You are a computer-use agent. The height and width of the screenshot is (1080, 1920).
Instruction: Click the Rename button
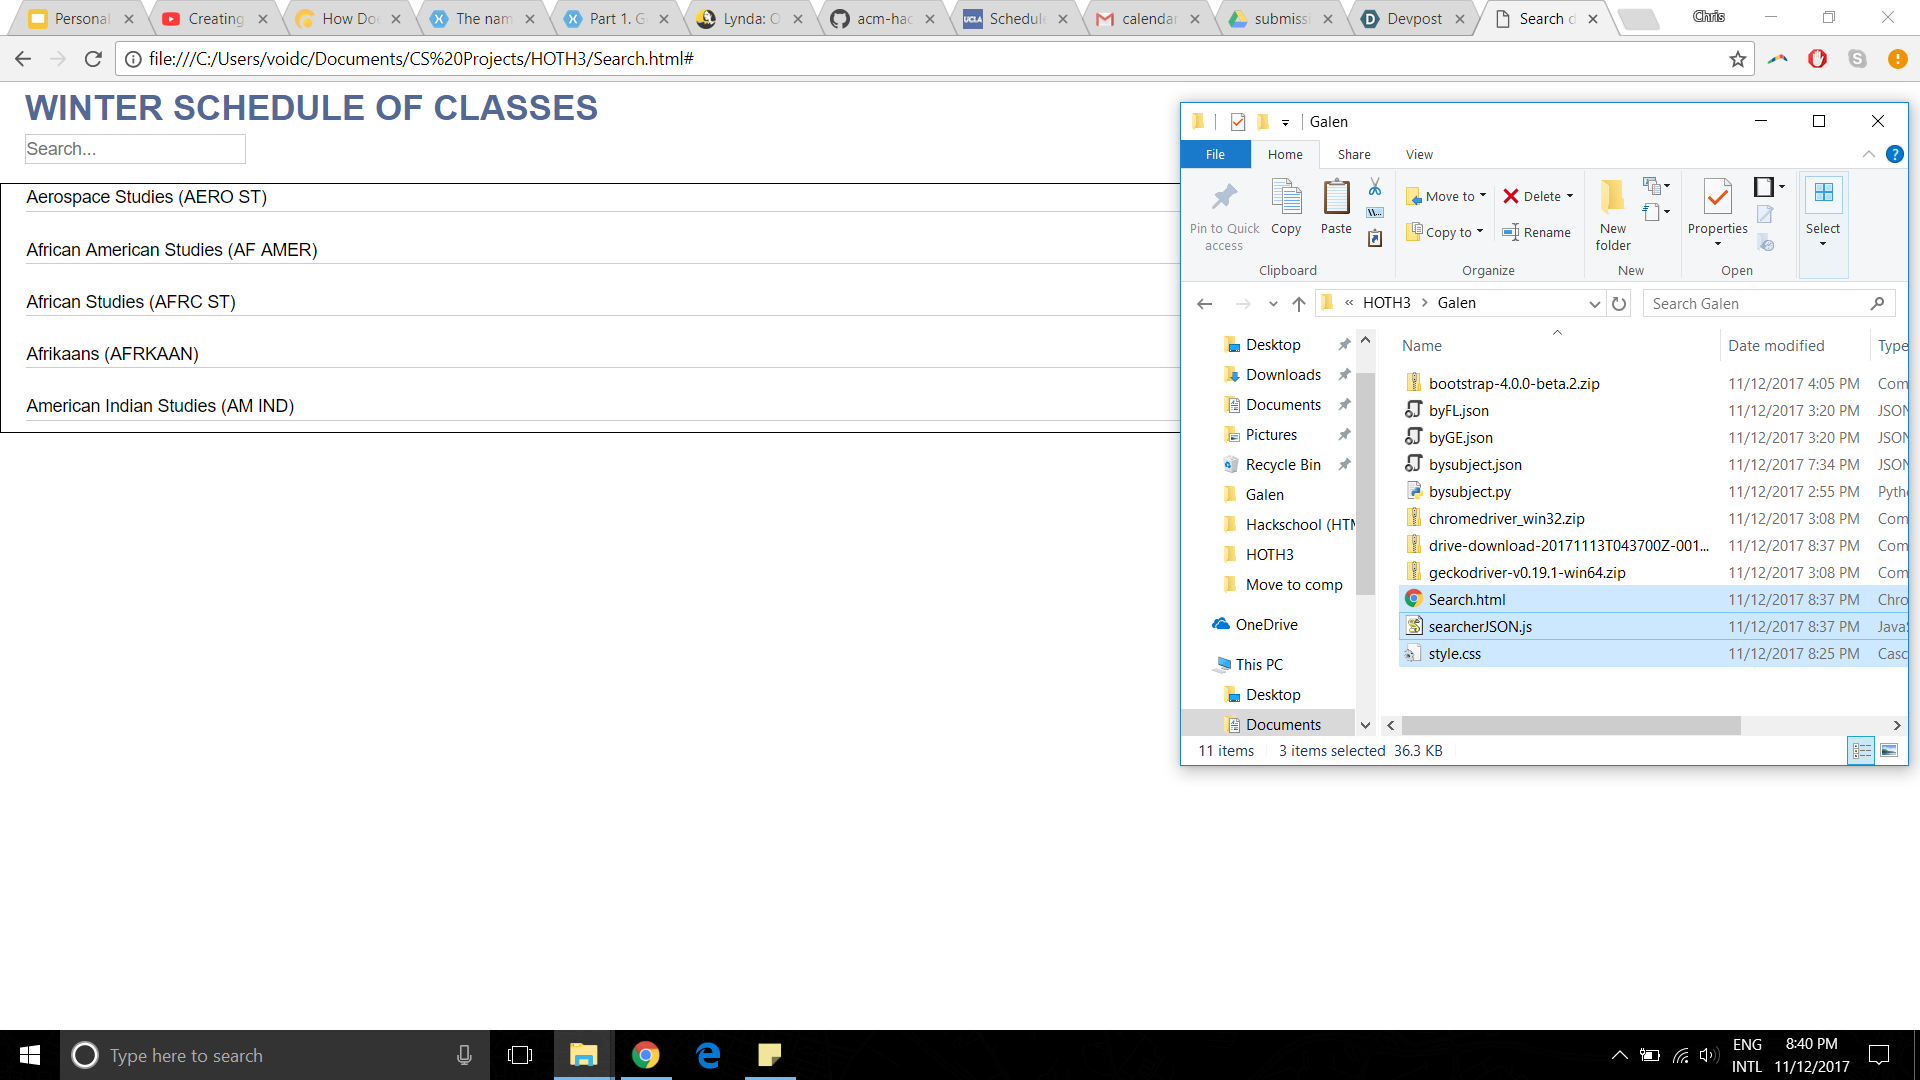[x=1537, y=232]
